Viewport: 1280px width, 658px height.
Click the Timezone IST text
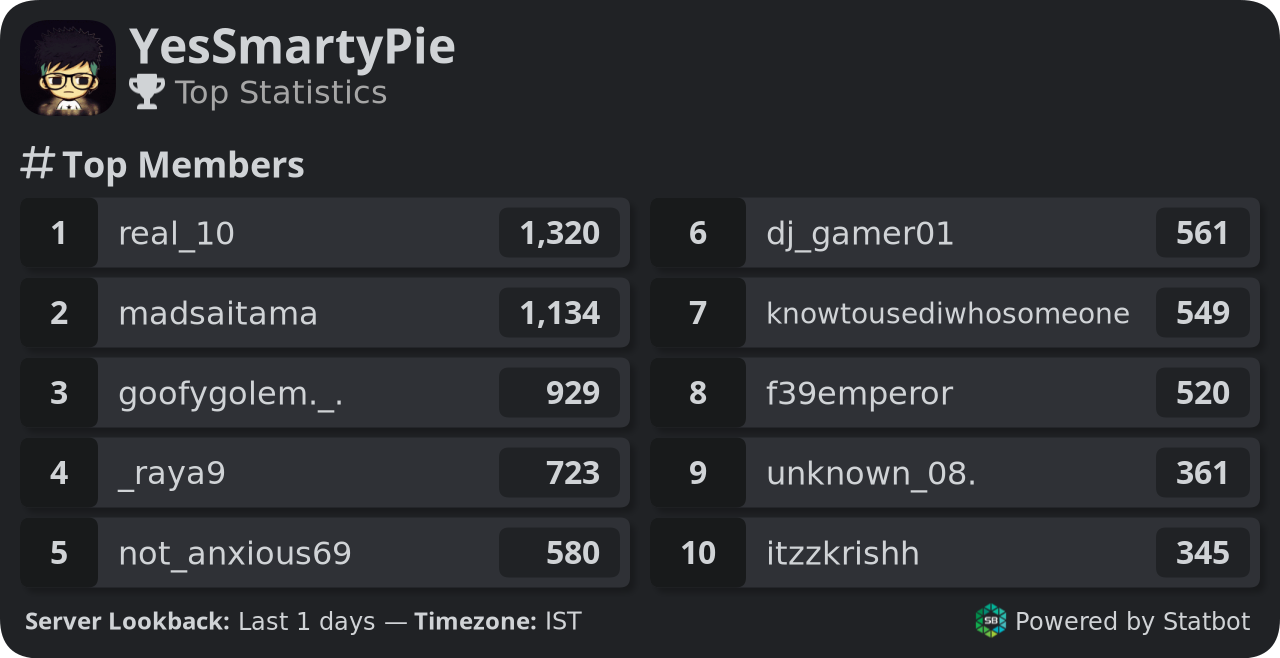(x=498, y=621)
